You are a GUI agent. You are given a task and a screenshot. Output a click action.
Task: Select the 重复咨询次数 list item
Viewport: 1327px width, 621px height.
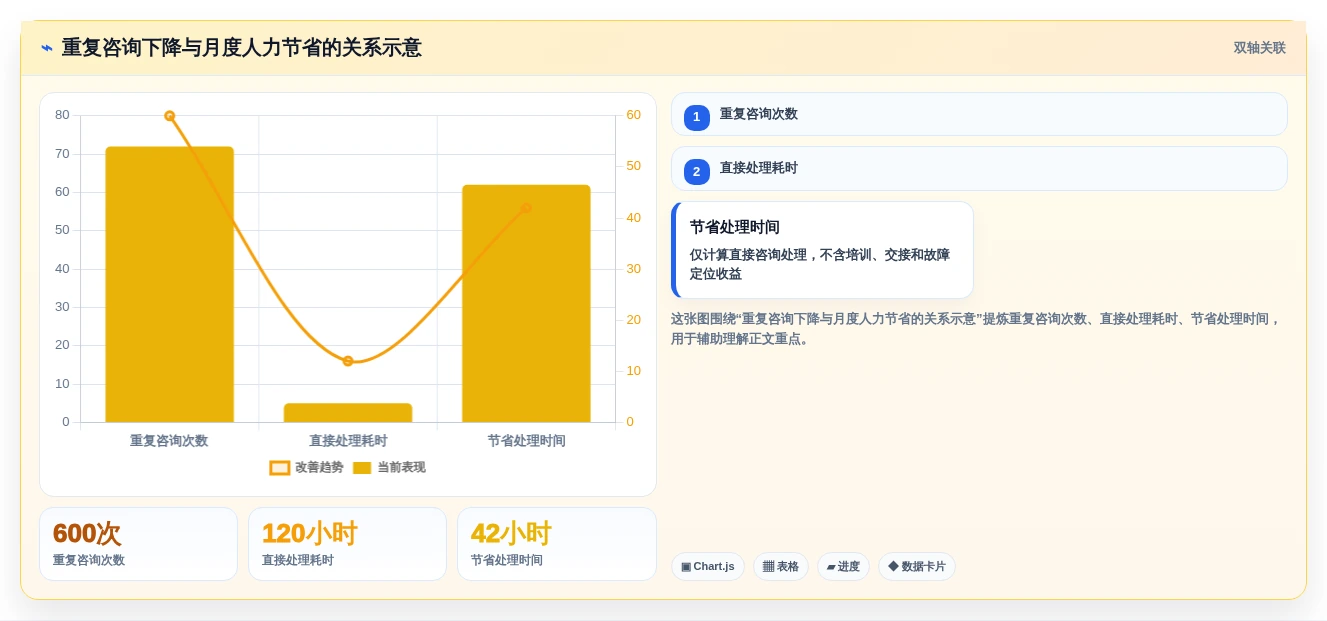979,114
